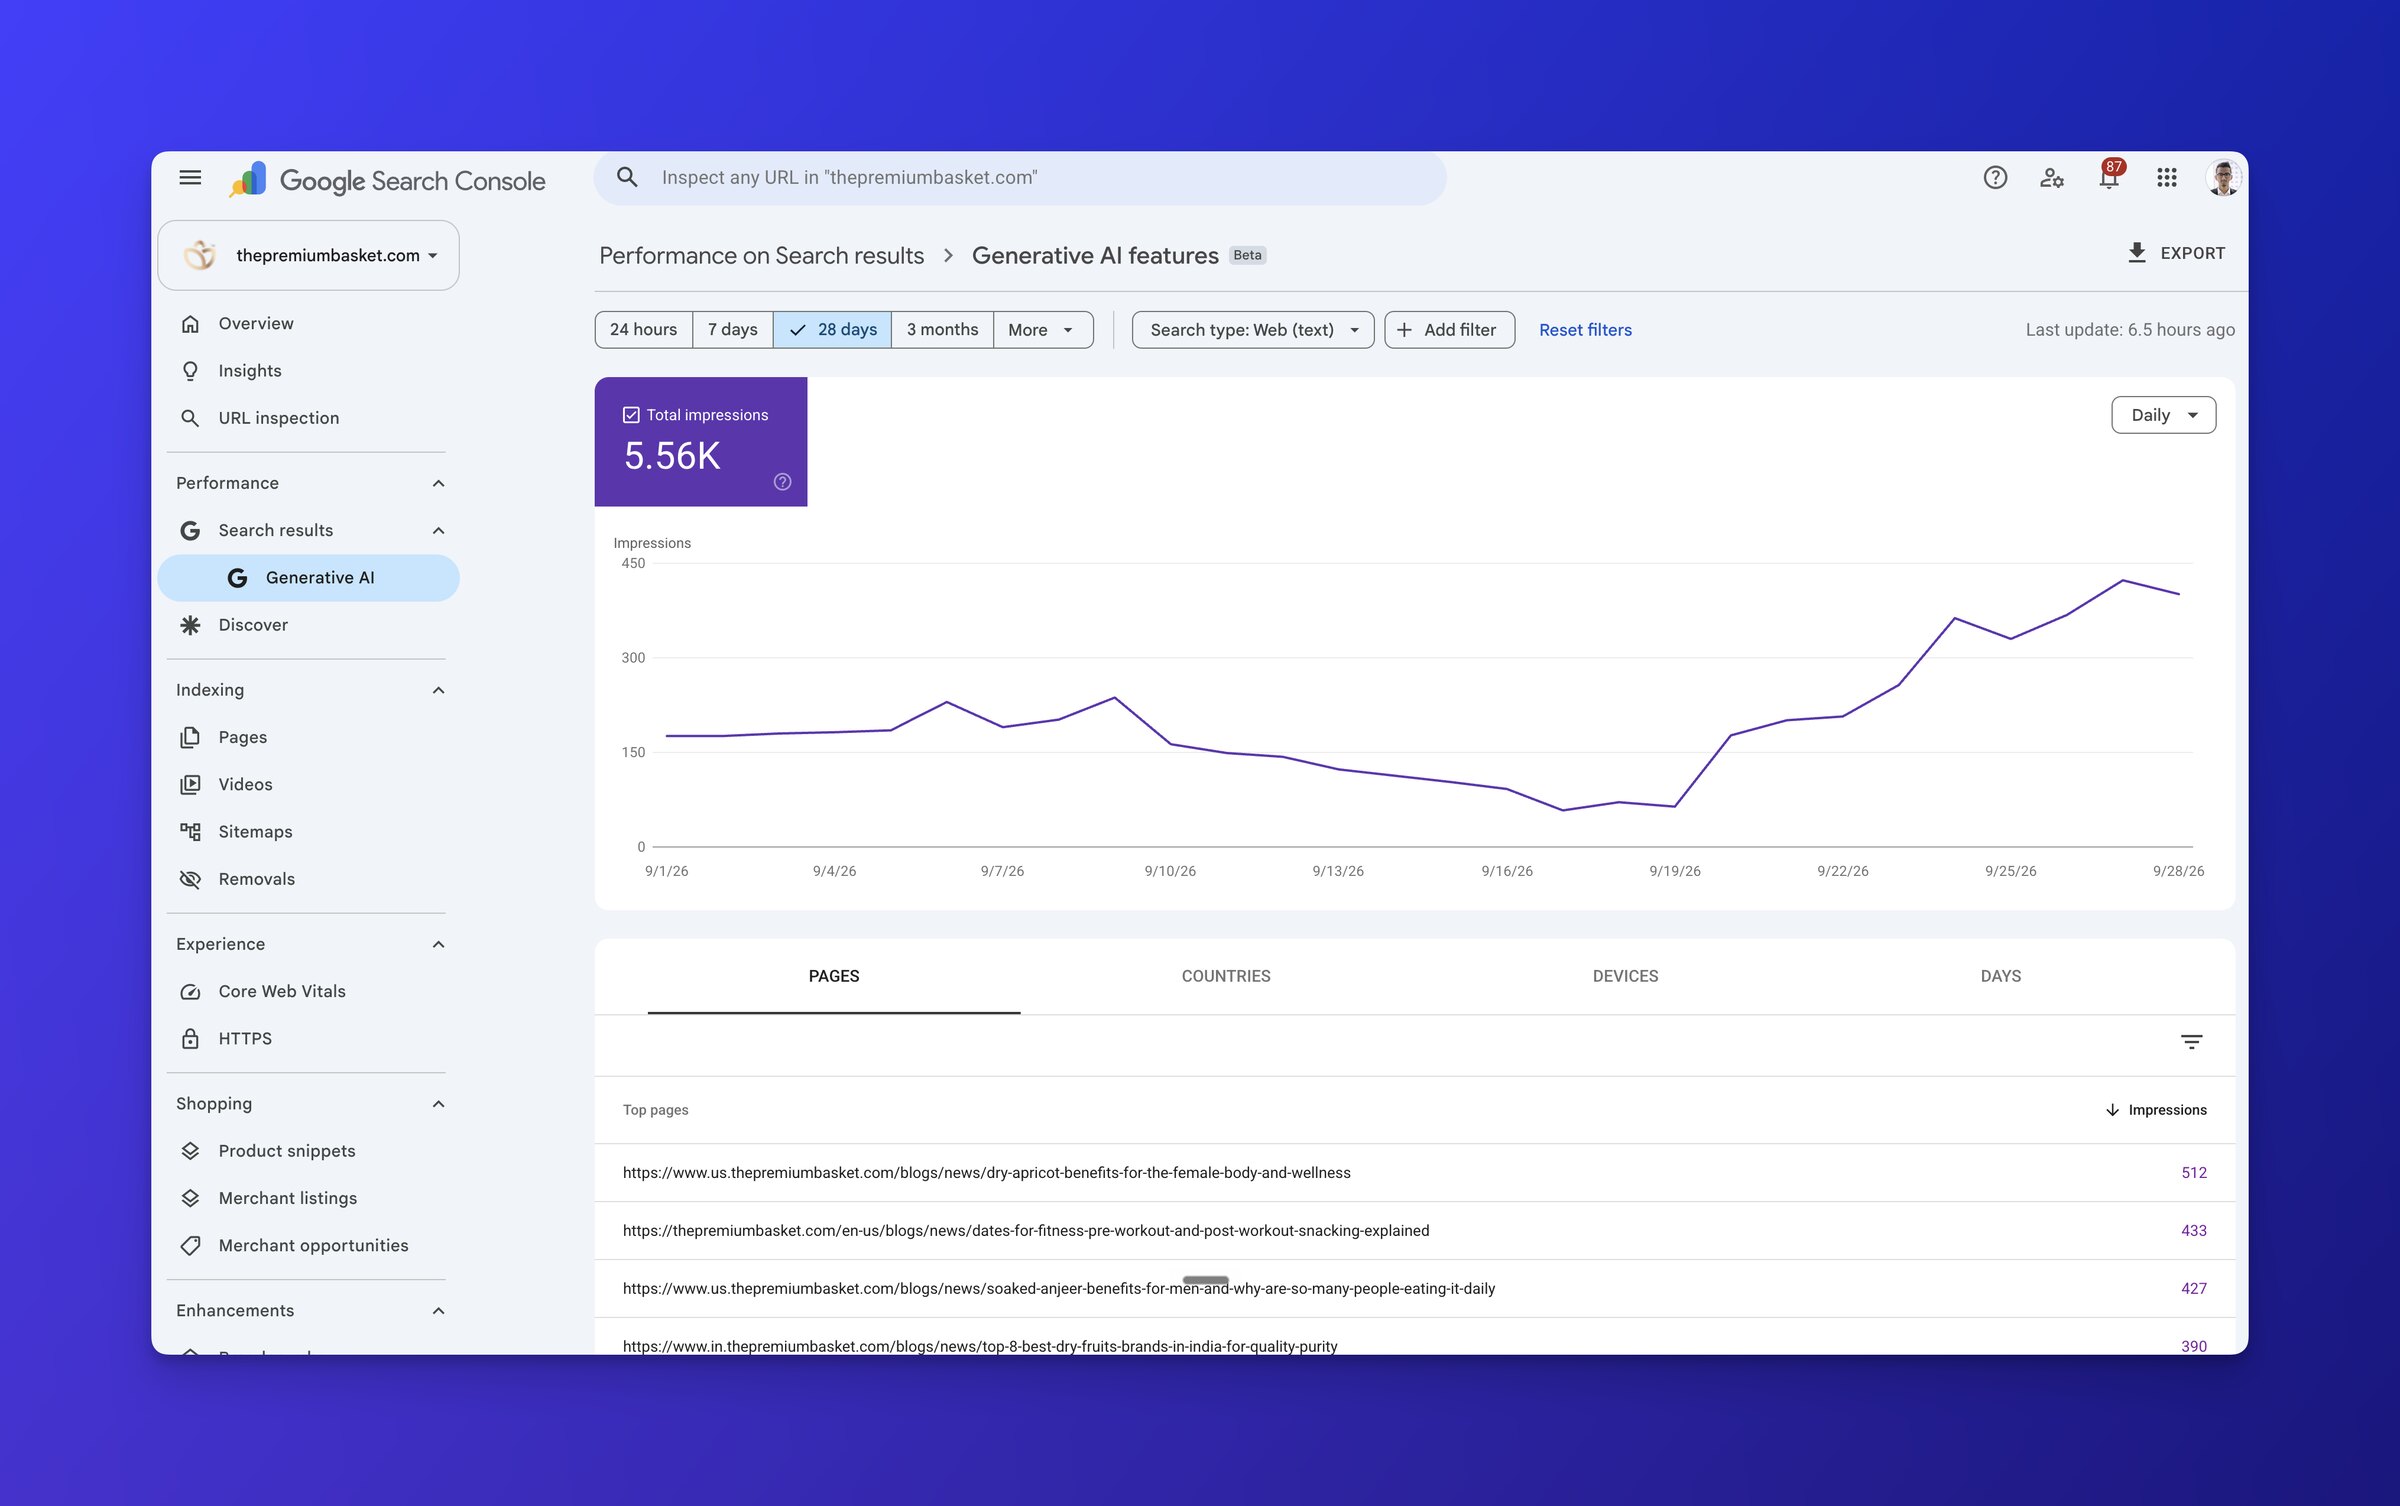The width and height of the screenshot is (2400, 1506).
Task: Collapse the Shopping sidebar section
Action: (x=438, y=1104)
